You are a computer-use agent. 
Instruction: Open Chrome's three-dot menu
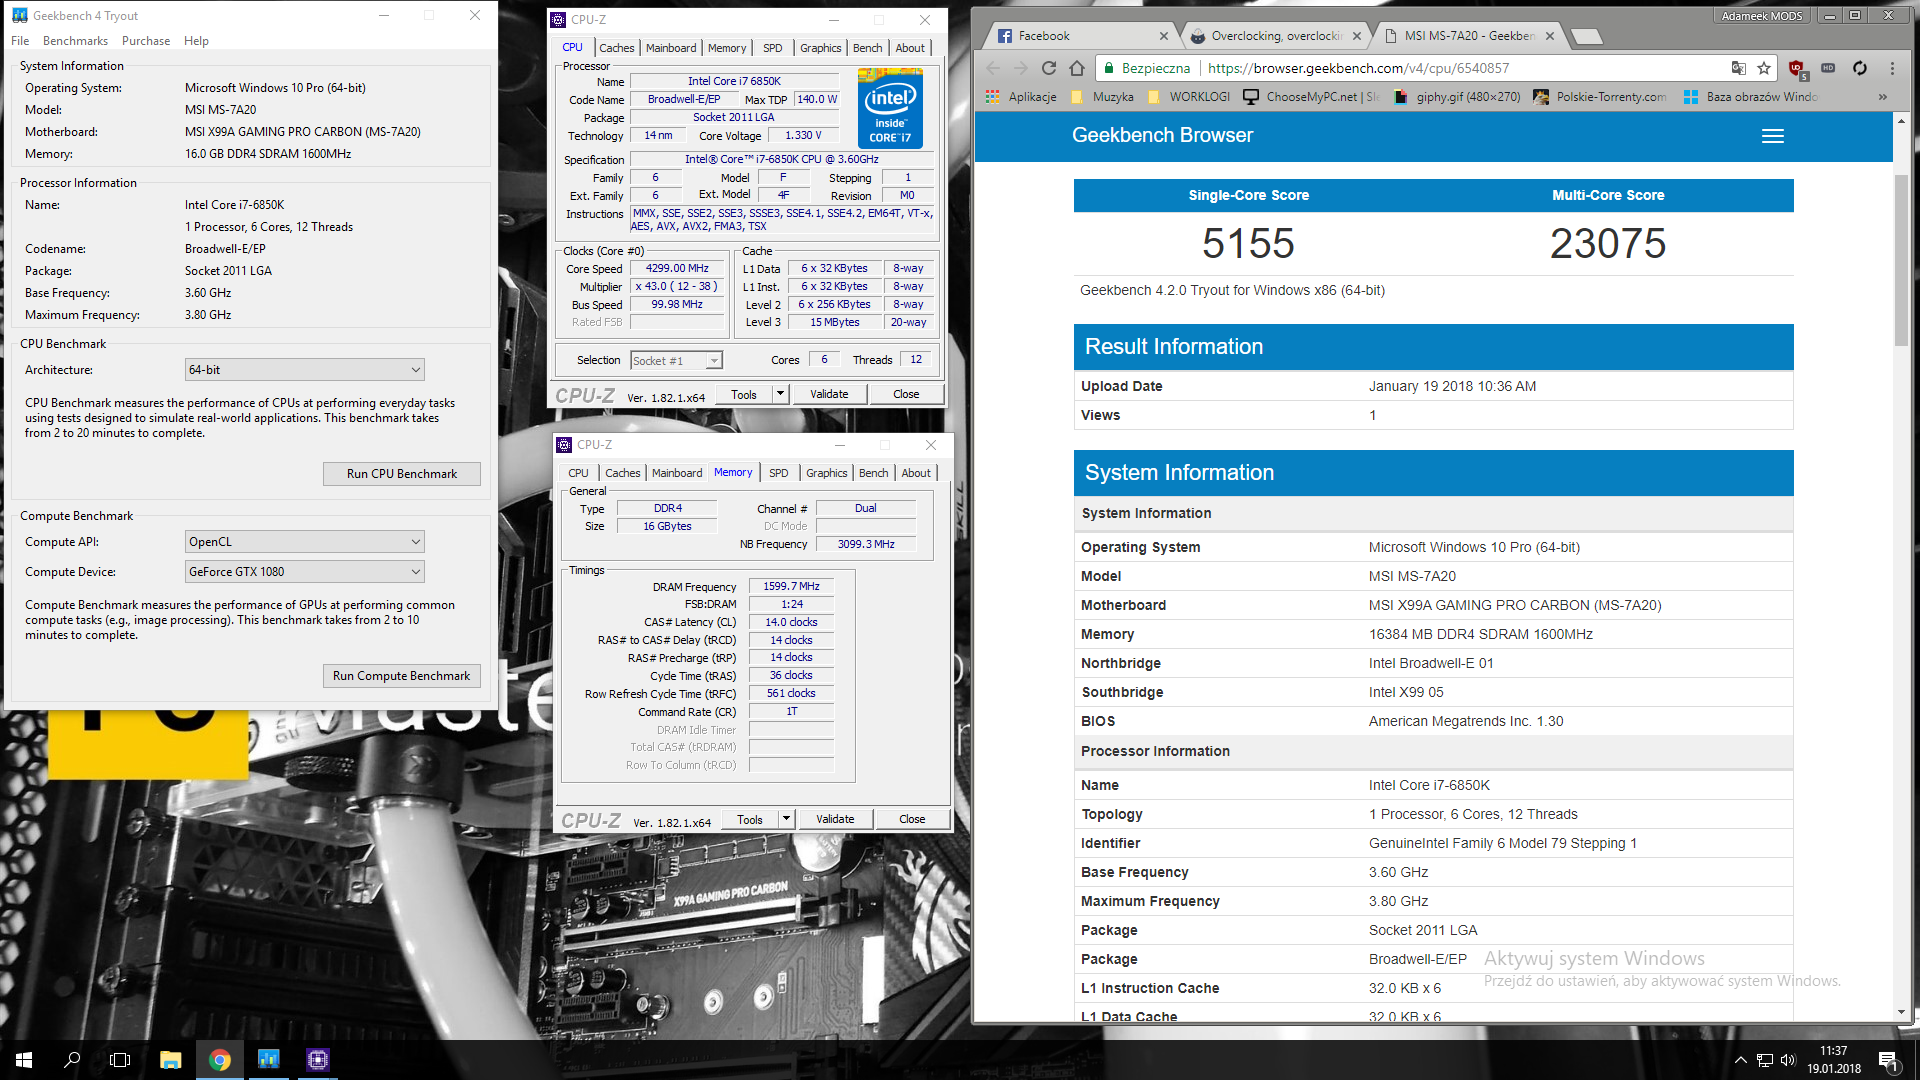click(1892, 68)
